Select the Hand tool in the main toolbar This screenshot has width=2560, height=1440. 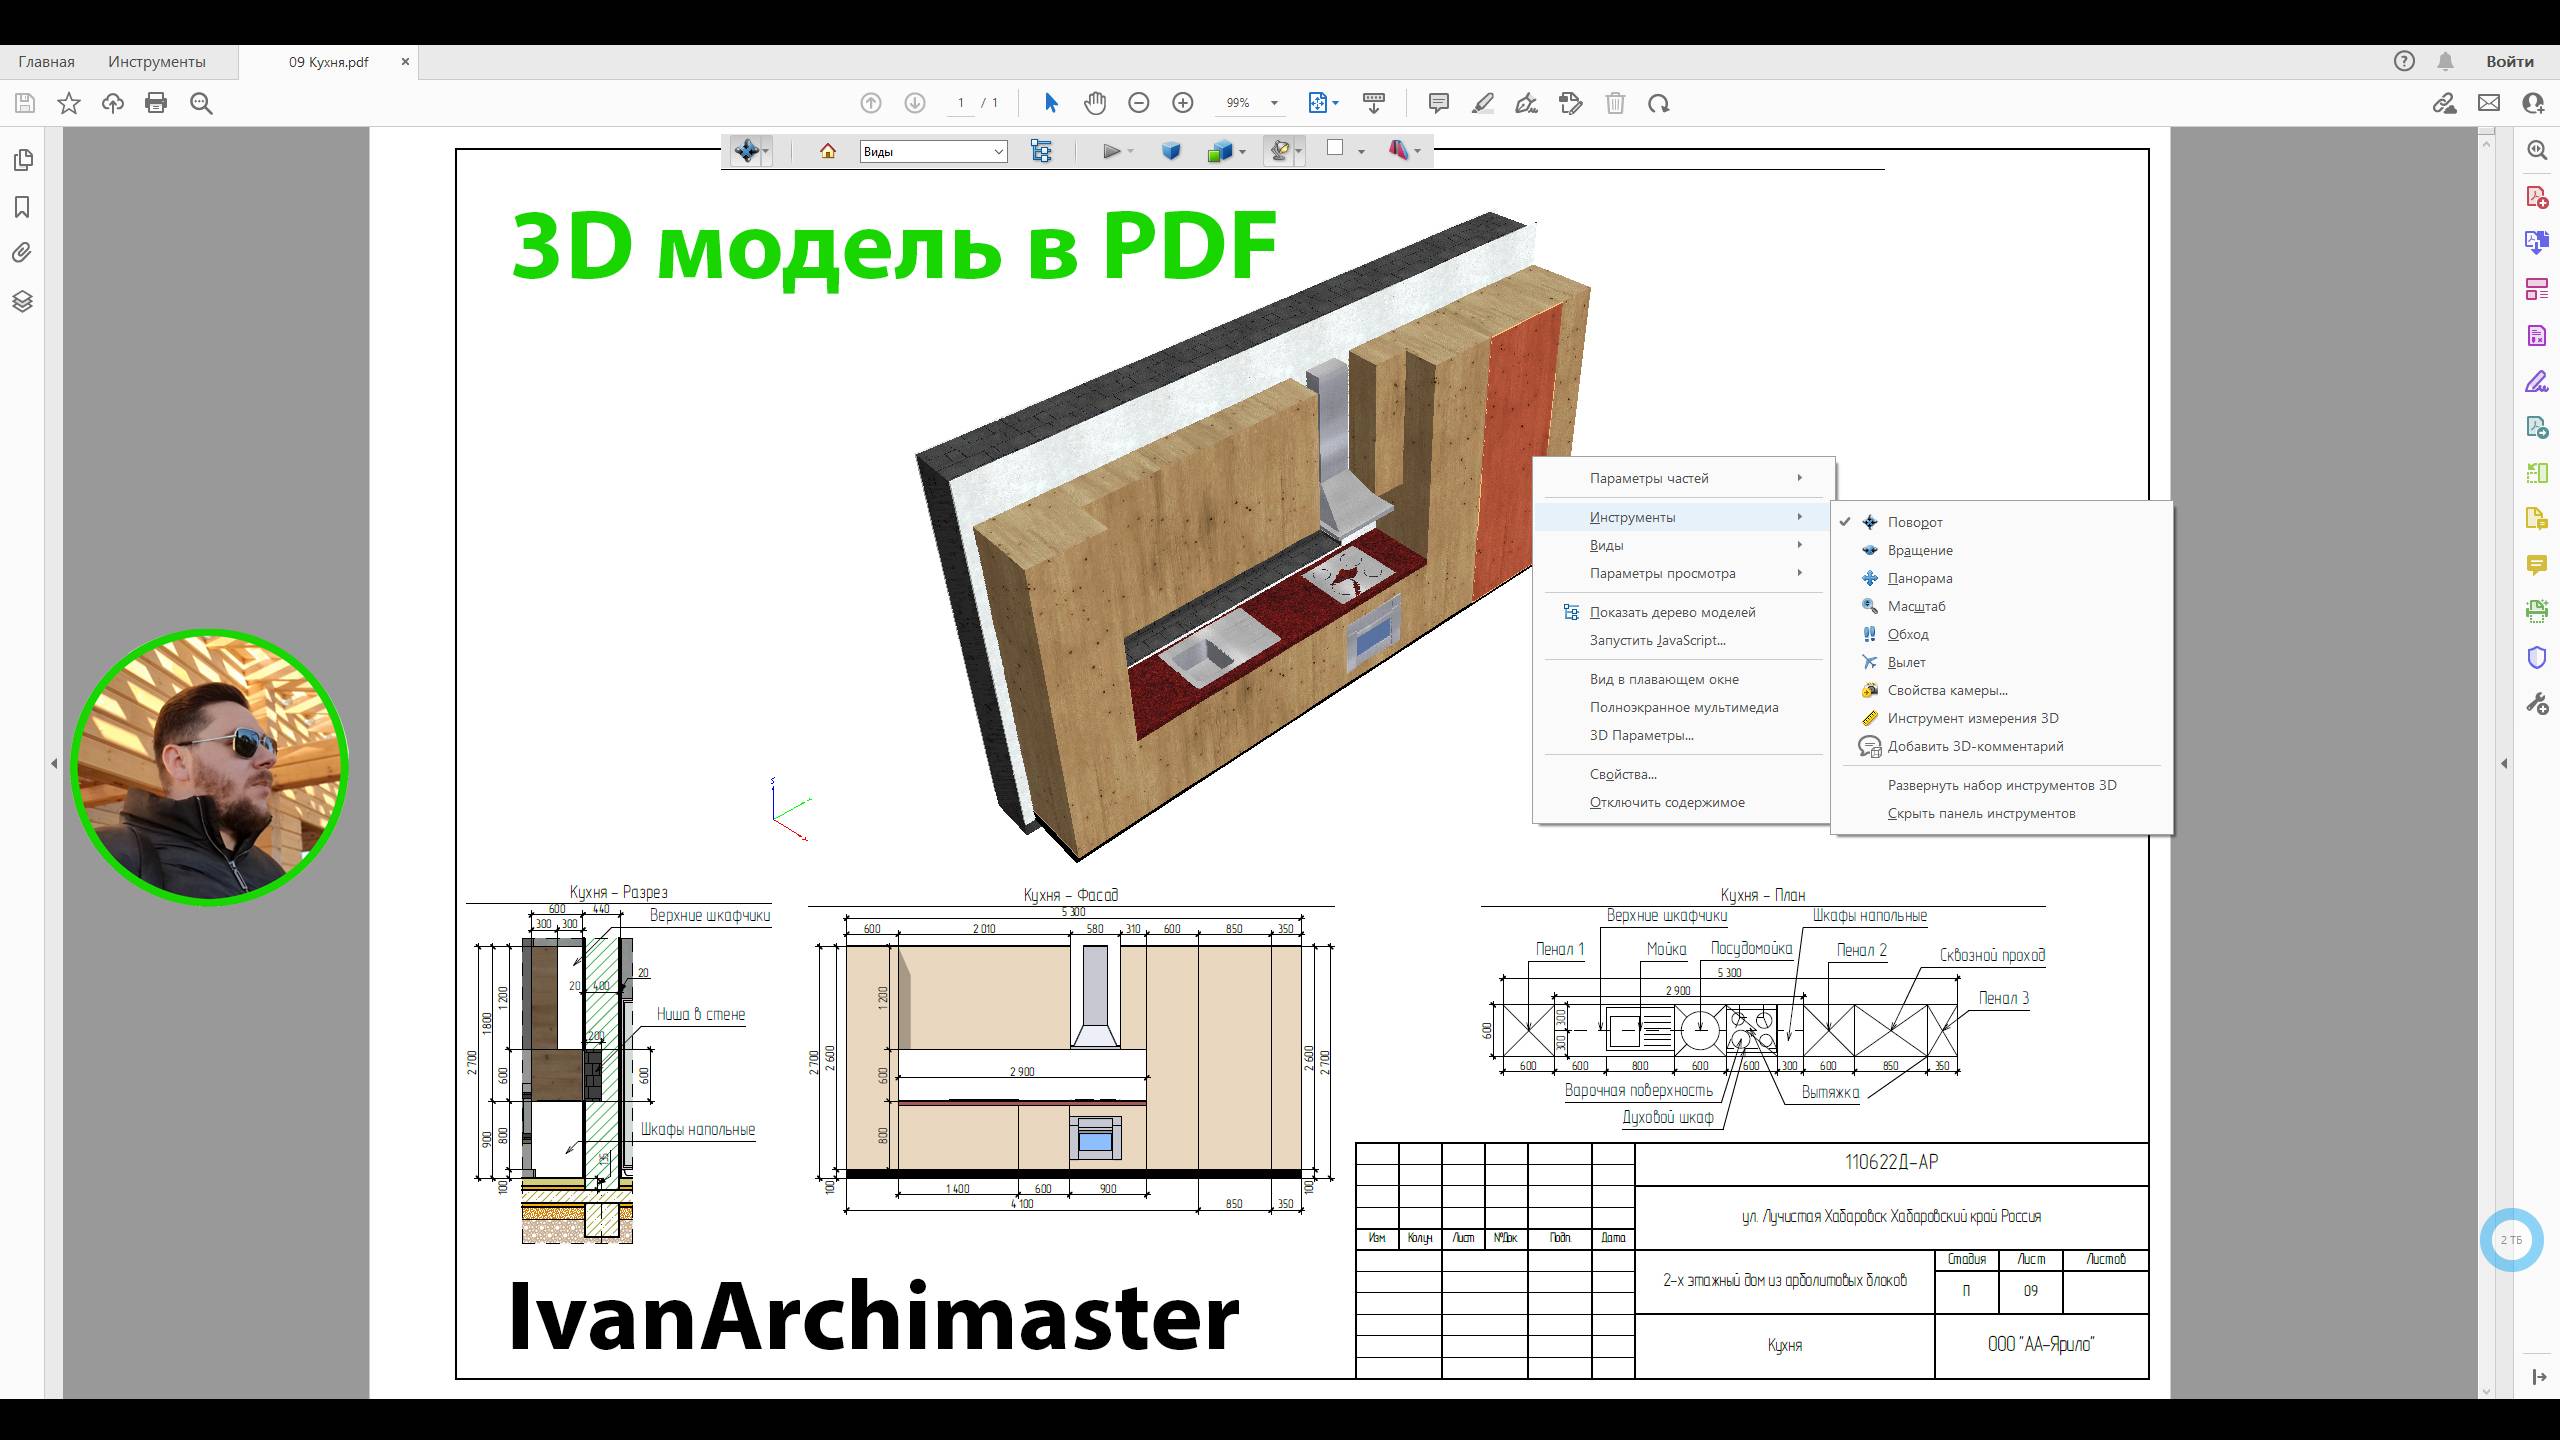coord(1094,102)
